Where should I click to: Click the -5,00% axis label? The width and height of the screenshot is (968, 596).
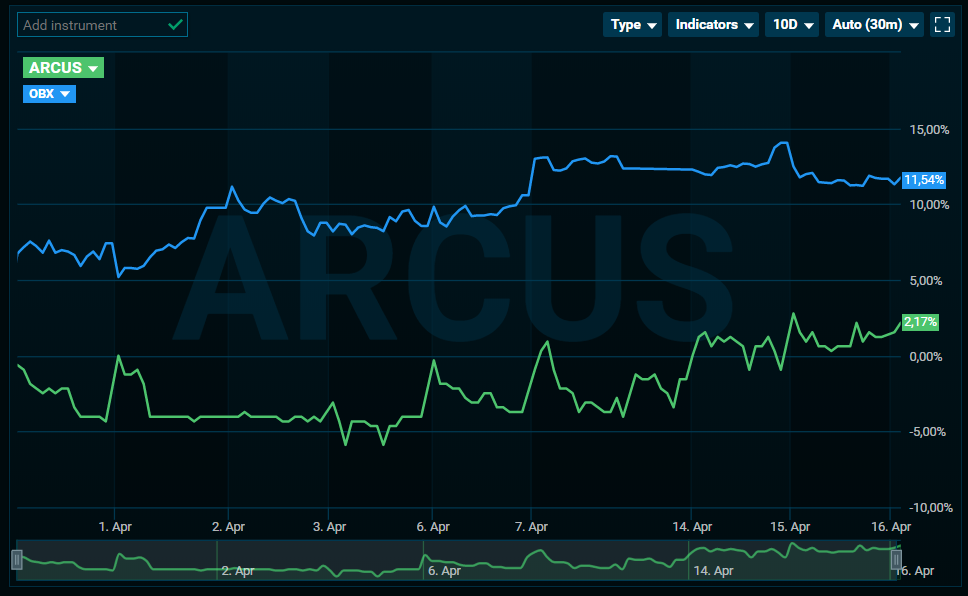(927, 432)
